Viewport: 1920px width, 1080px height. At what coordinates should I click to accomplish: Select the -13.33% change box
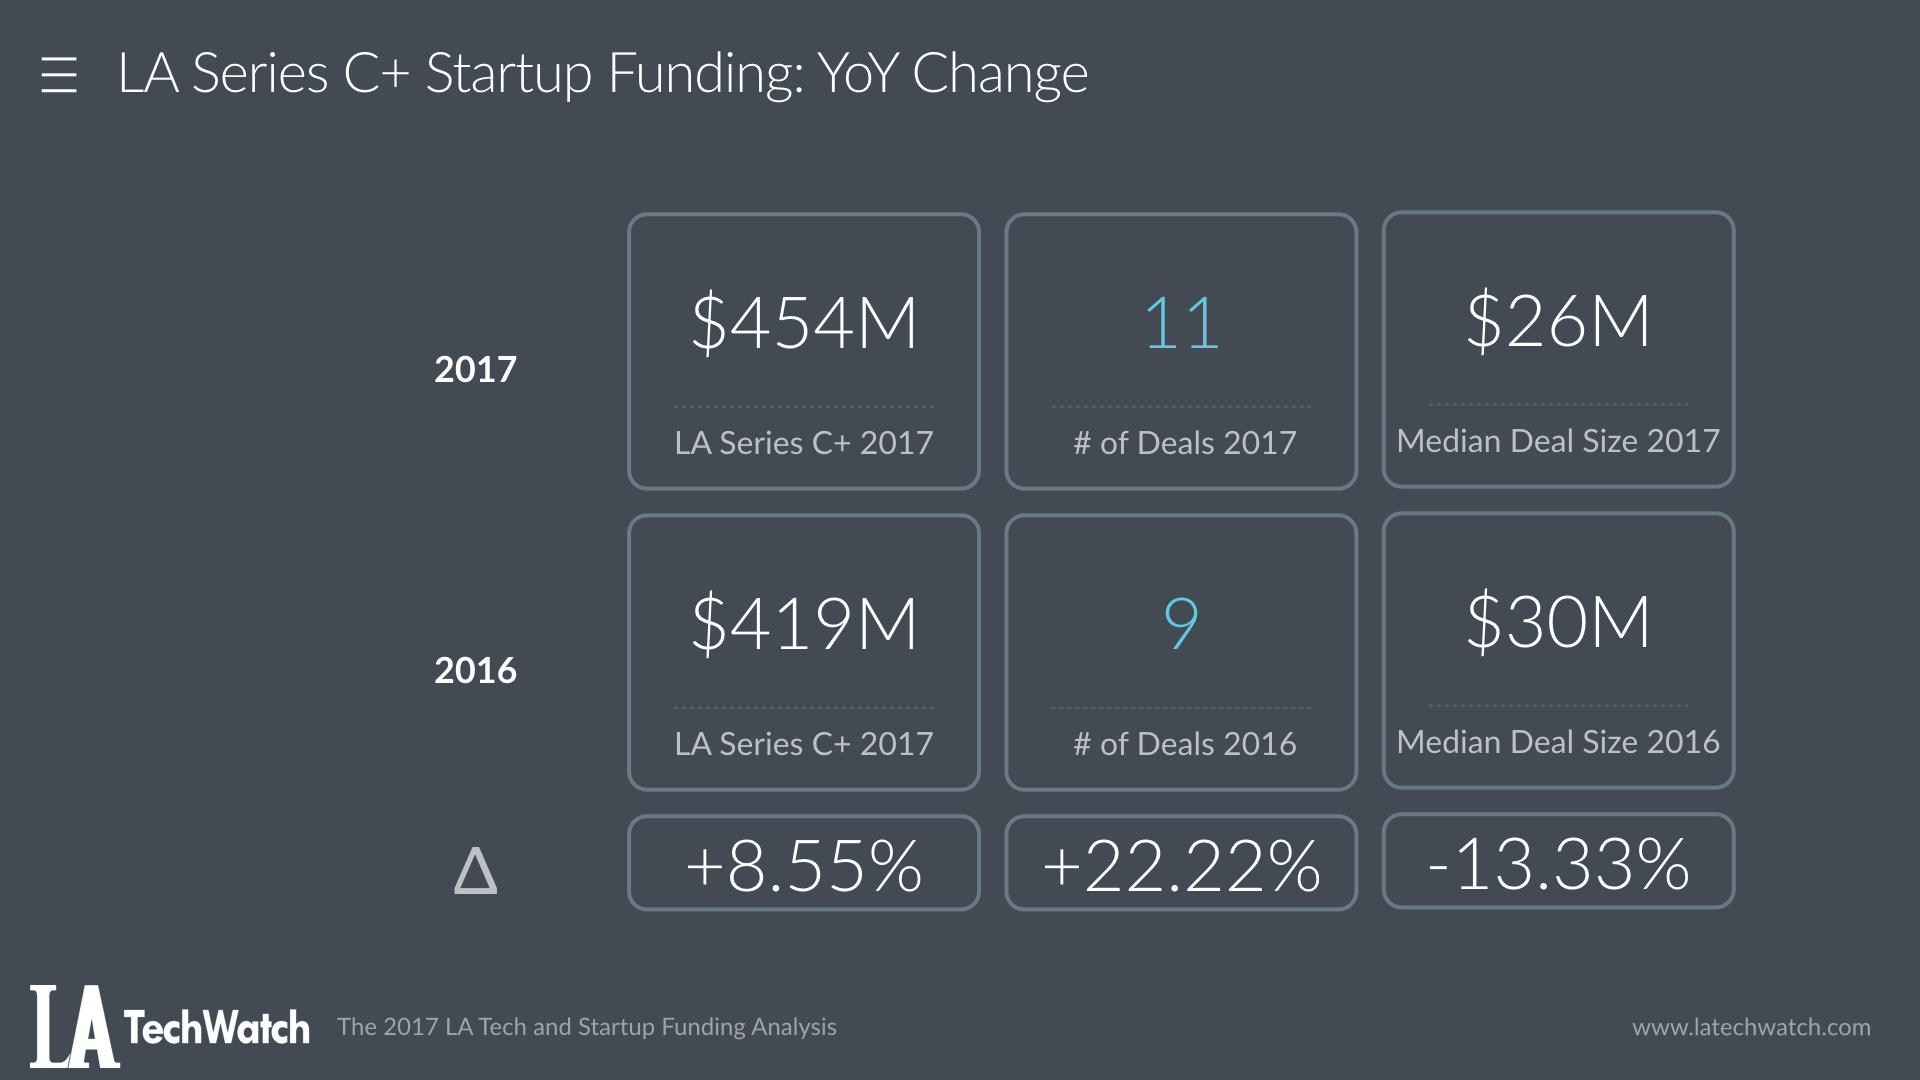1558,861
